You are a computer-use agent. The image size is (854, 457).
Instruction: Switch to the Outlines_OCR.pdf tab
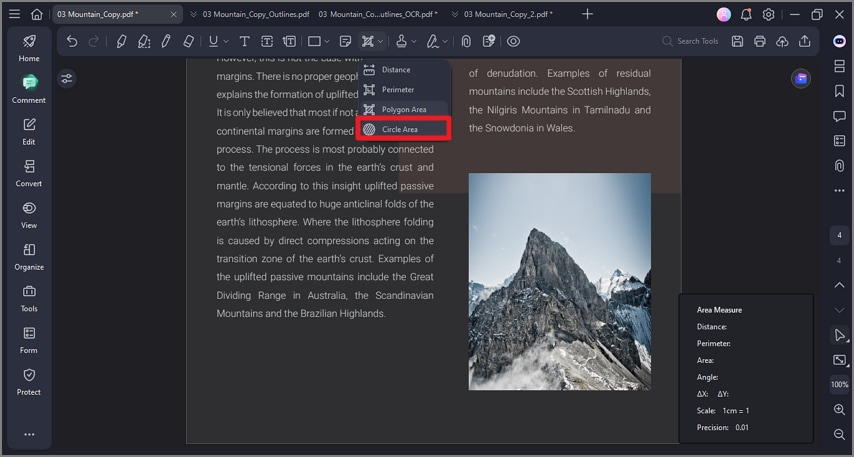coord(377,14)
